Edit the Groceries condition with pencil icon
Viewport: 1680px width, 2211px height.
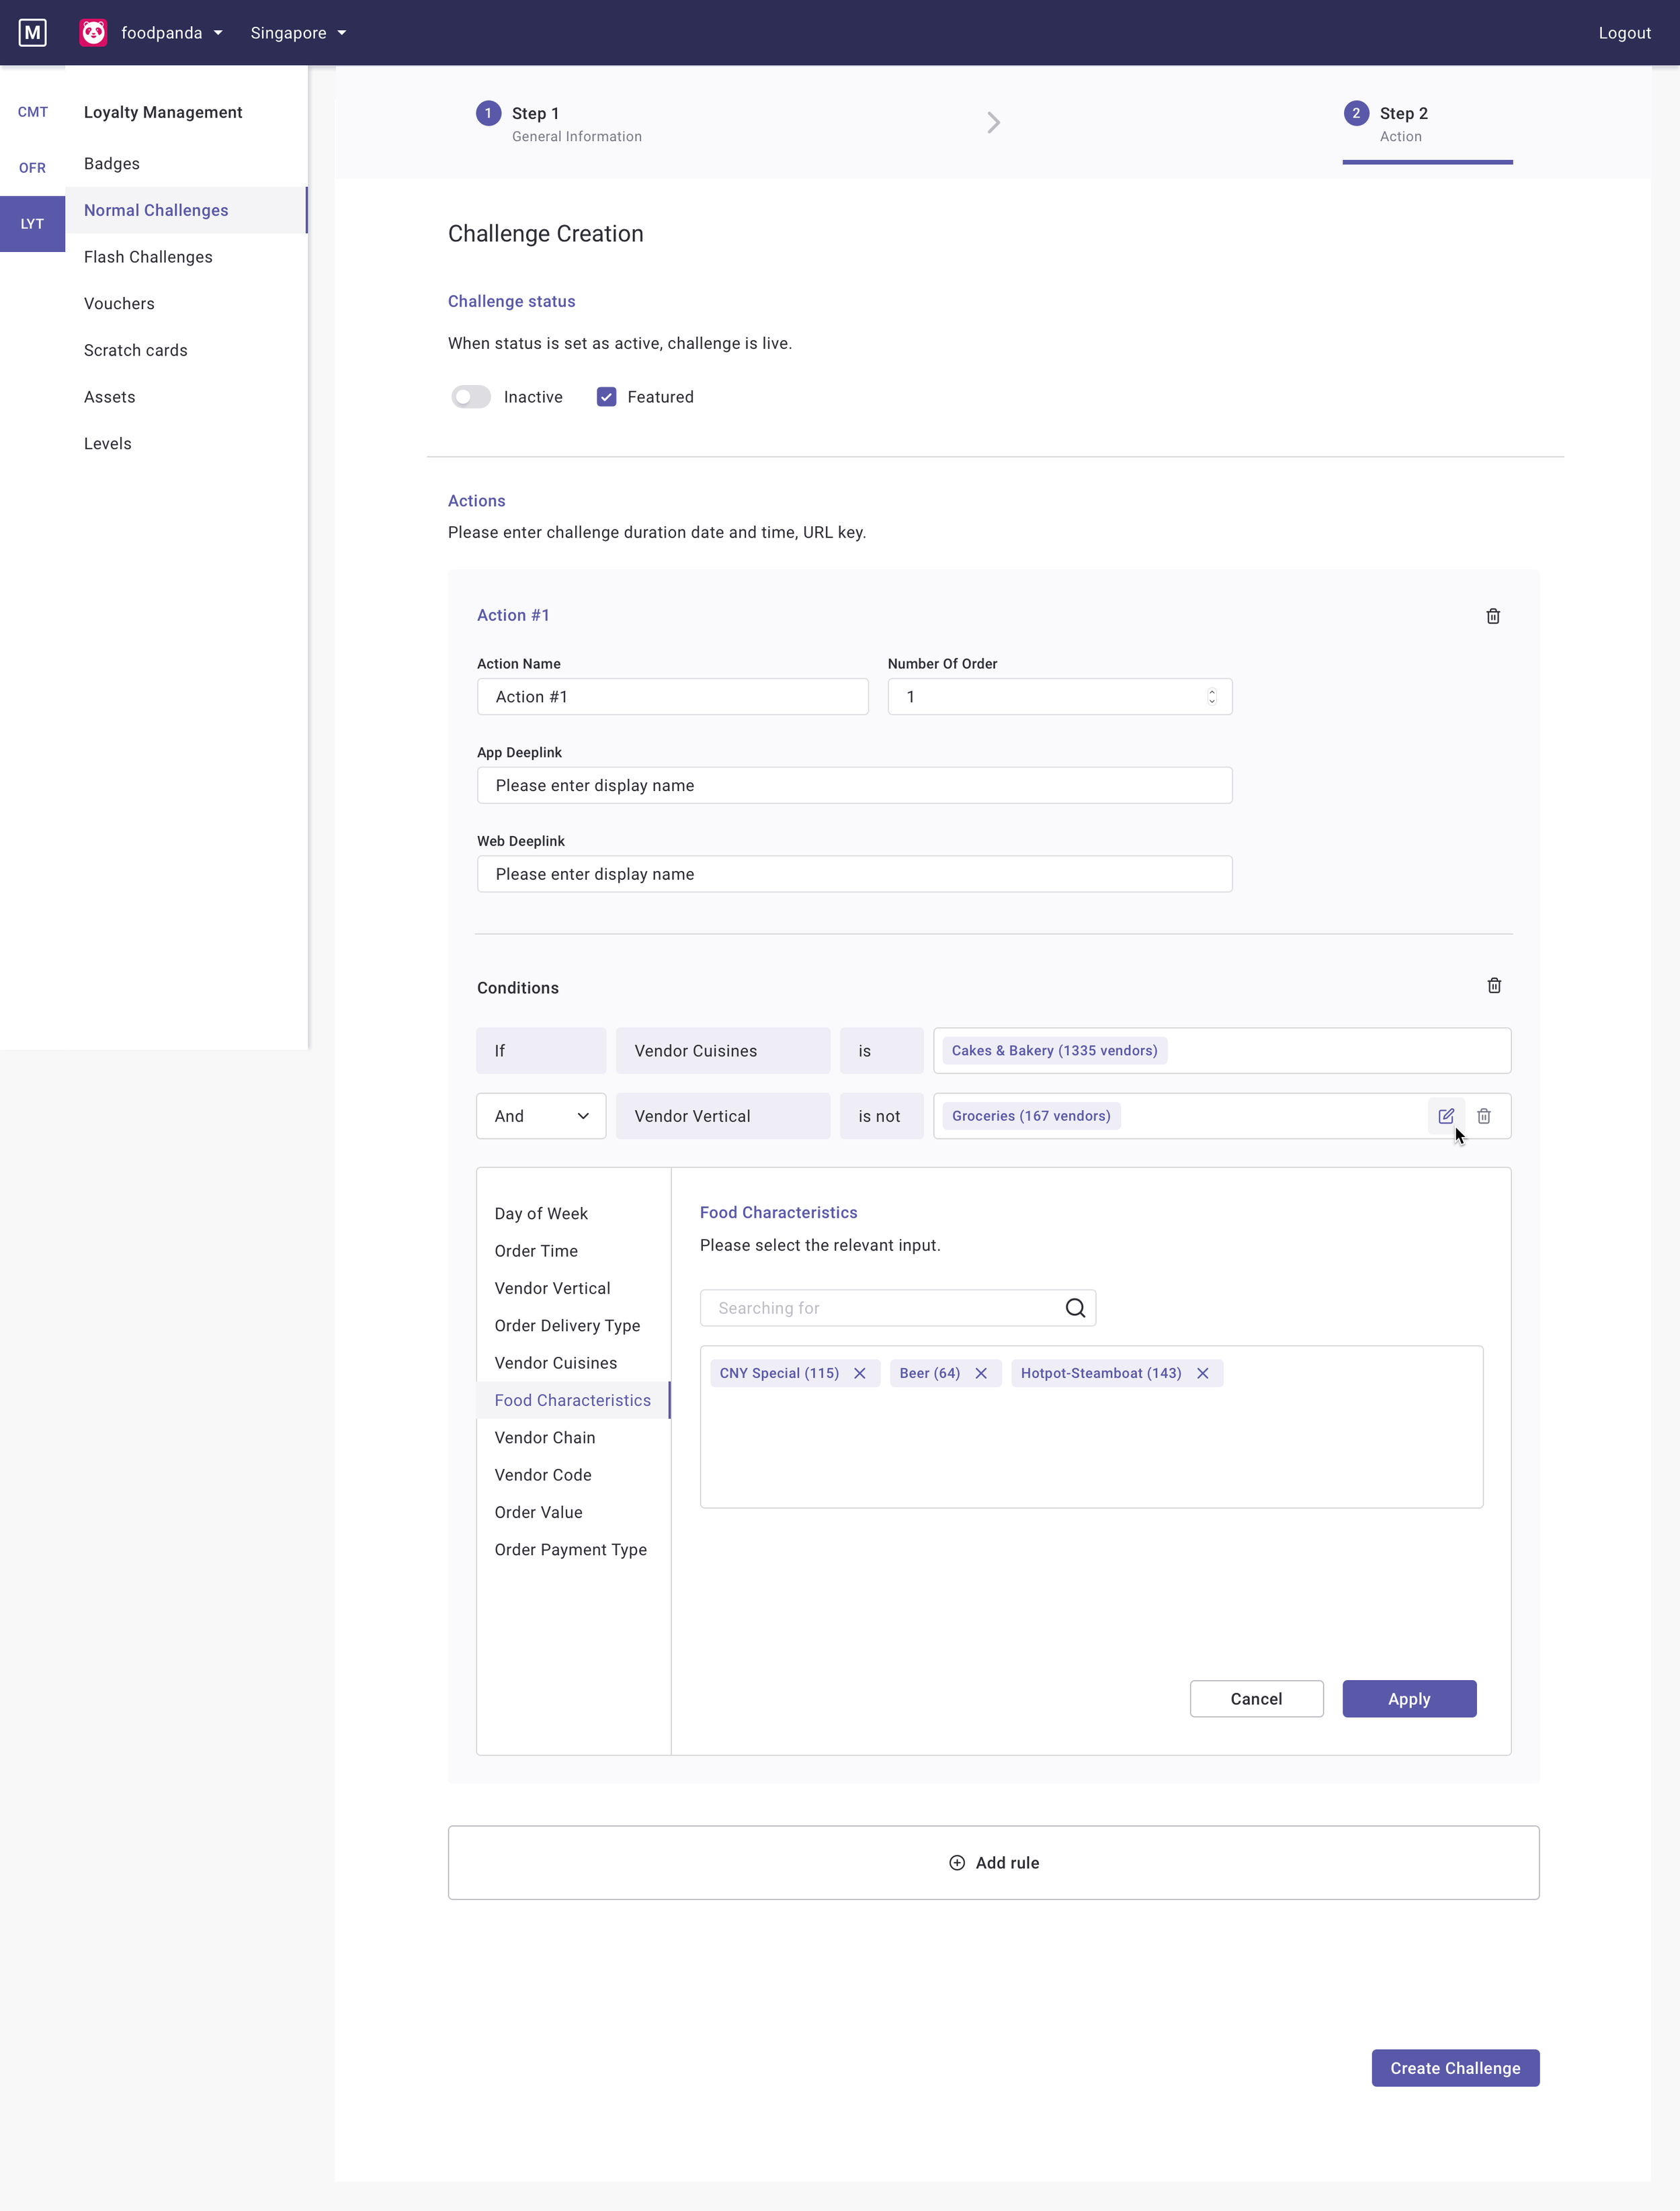tap(1445, 1116)
